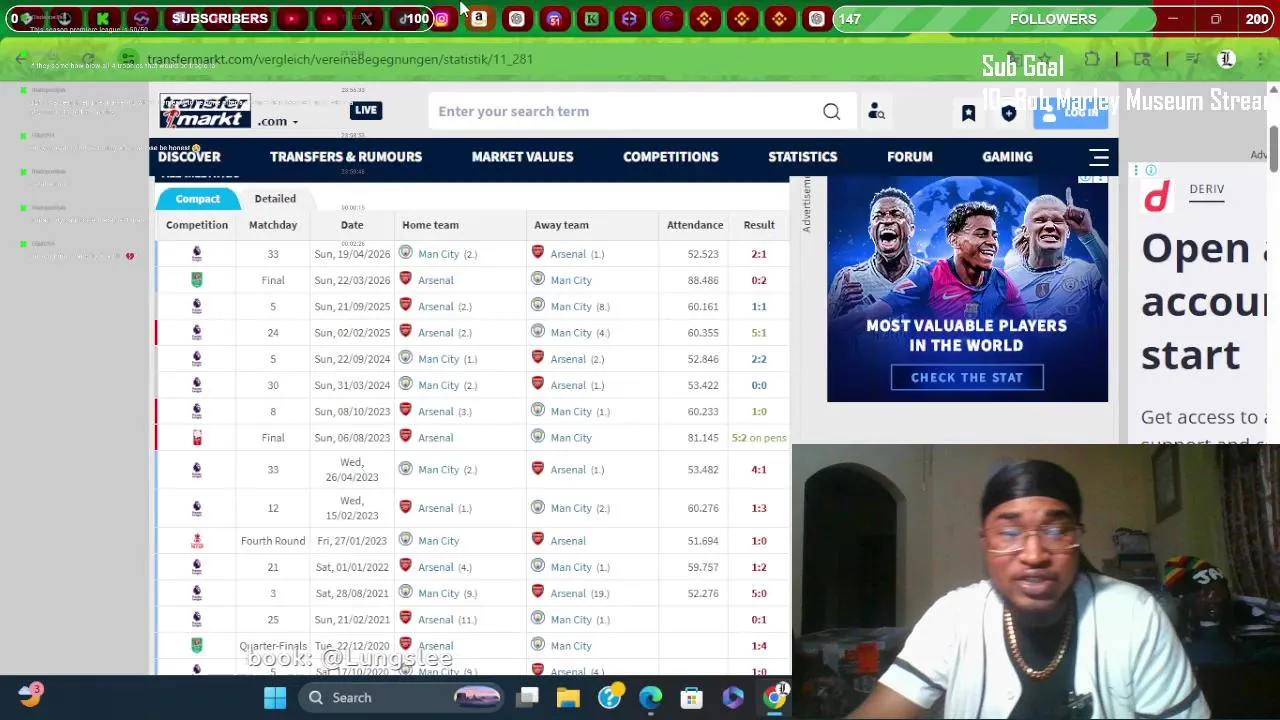This screenshot has height=720, width=1280.
Task: Click the LOG IN button
Action: click(x=1071, y=113)
